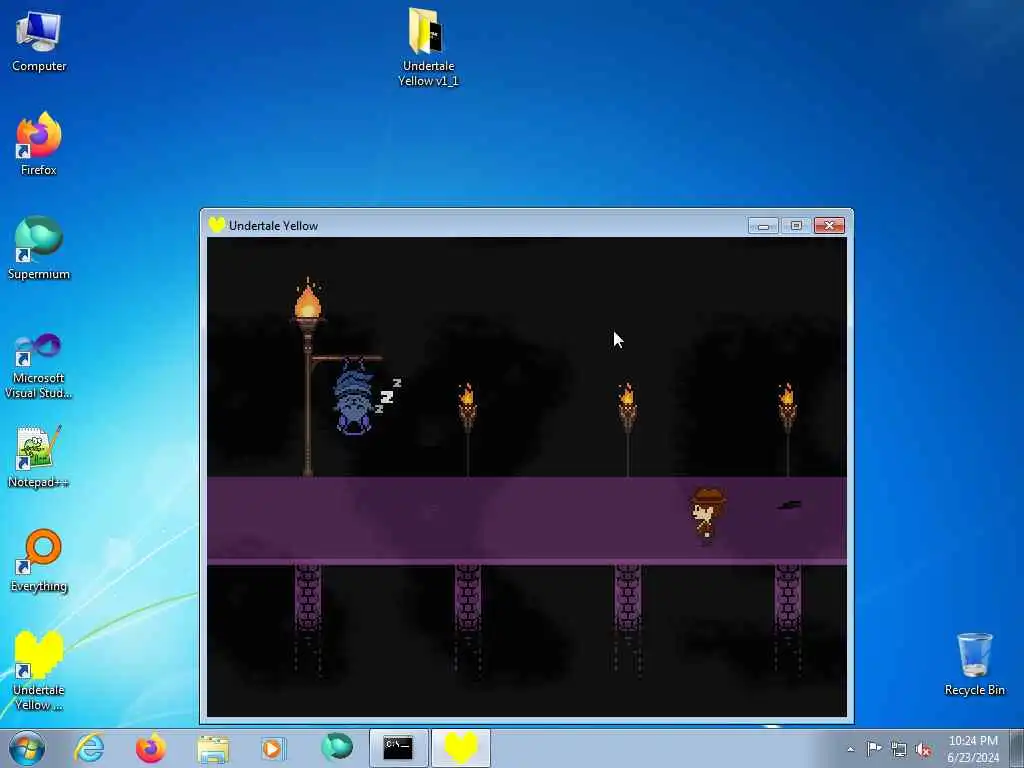This screenshot has height=768, width=1024.
Task: Select the Recycle Bin icon
Action: (974, 664)
